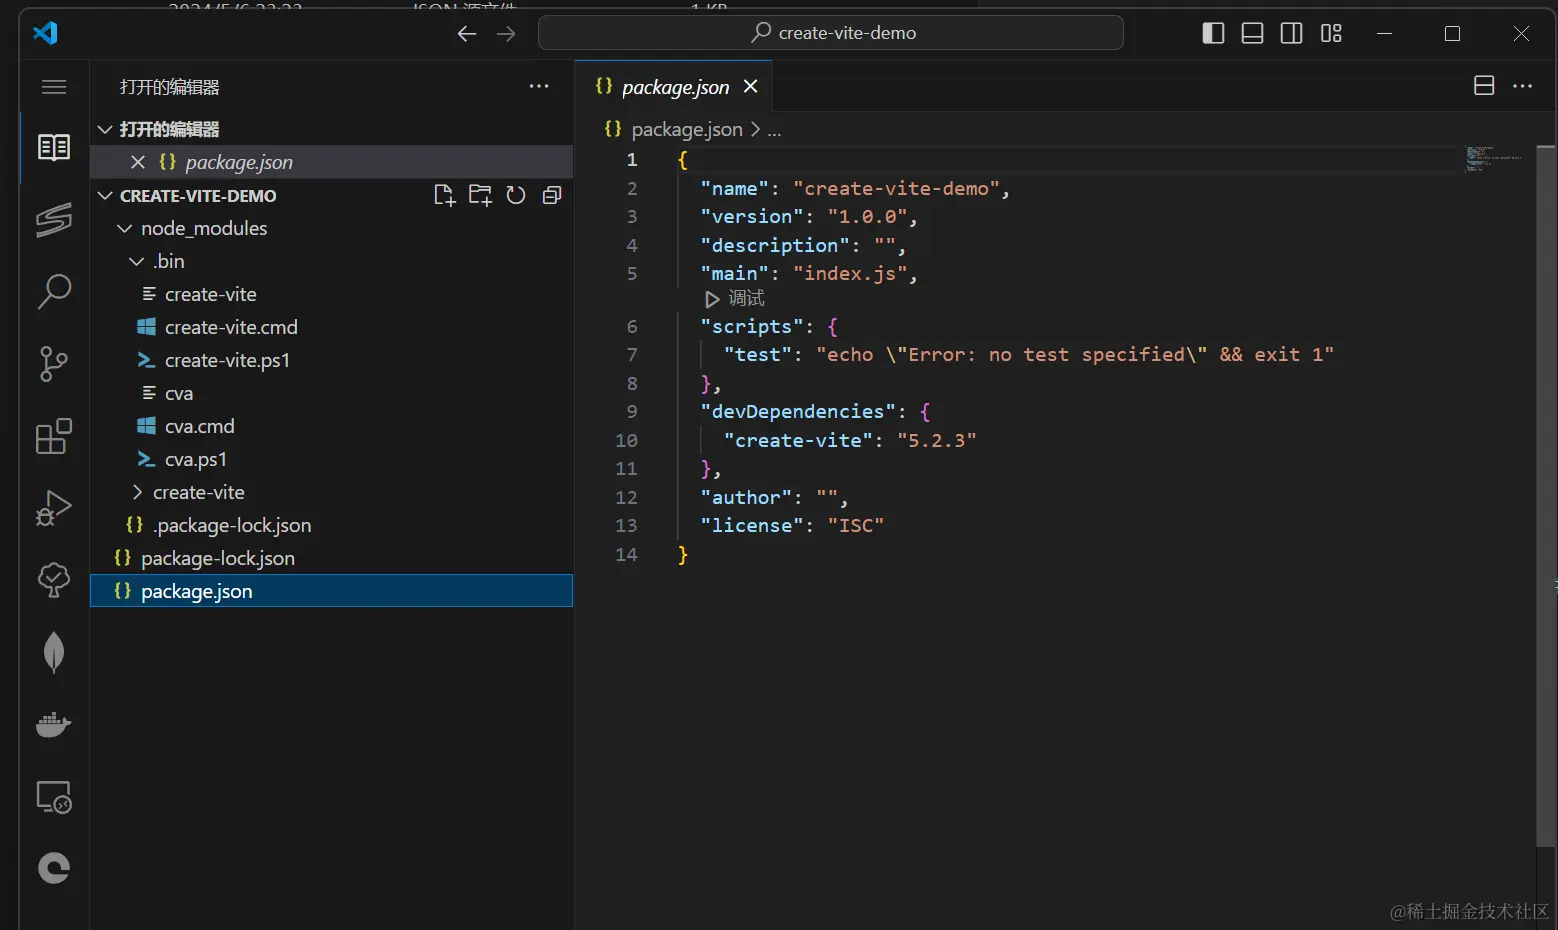1558x930 pixels.
Task: Open the Extensions view
Action: 54,437
